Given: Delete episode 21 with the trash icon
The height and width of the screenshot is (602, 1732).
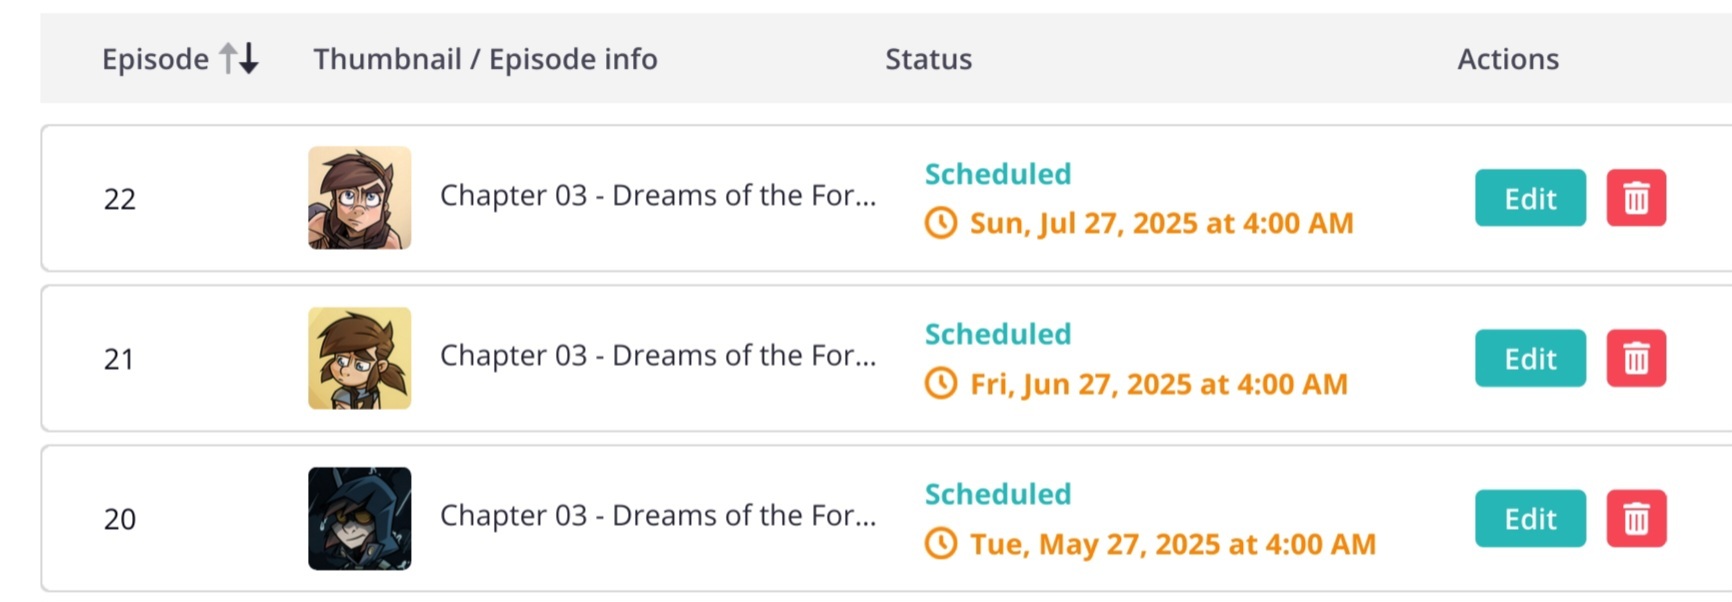Looking at the screenshot, I should point(1636,358).
